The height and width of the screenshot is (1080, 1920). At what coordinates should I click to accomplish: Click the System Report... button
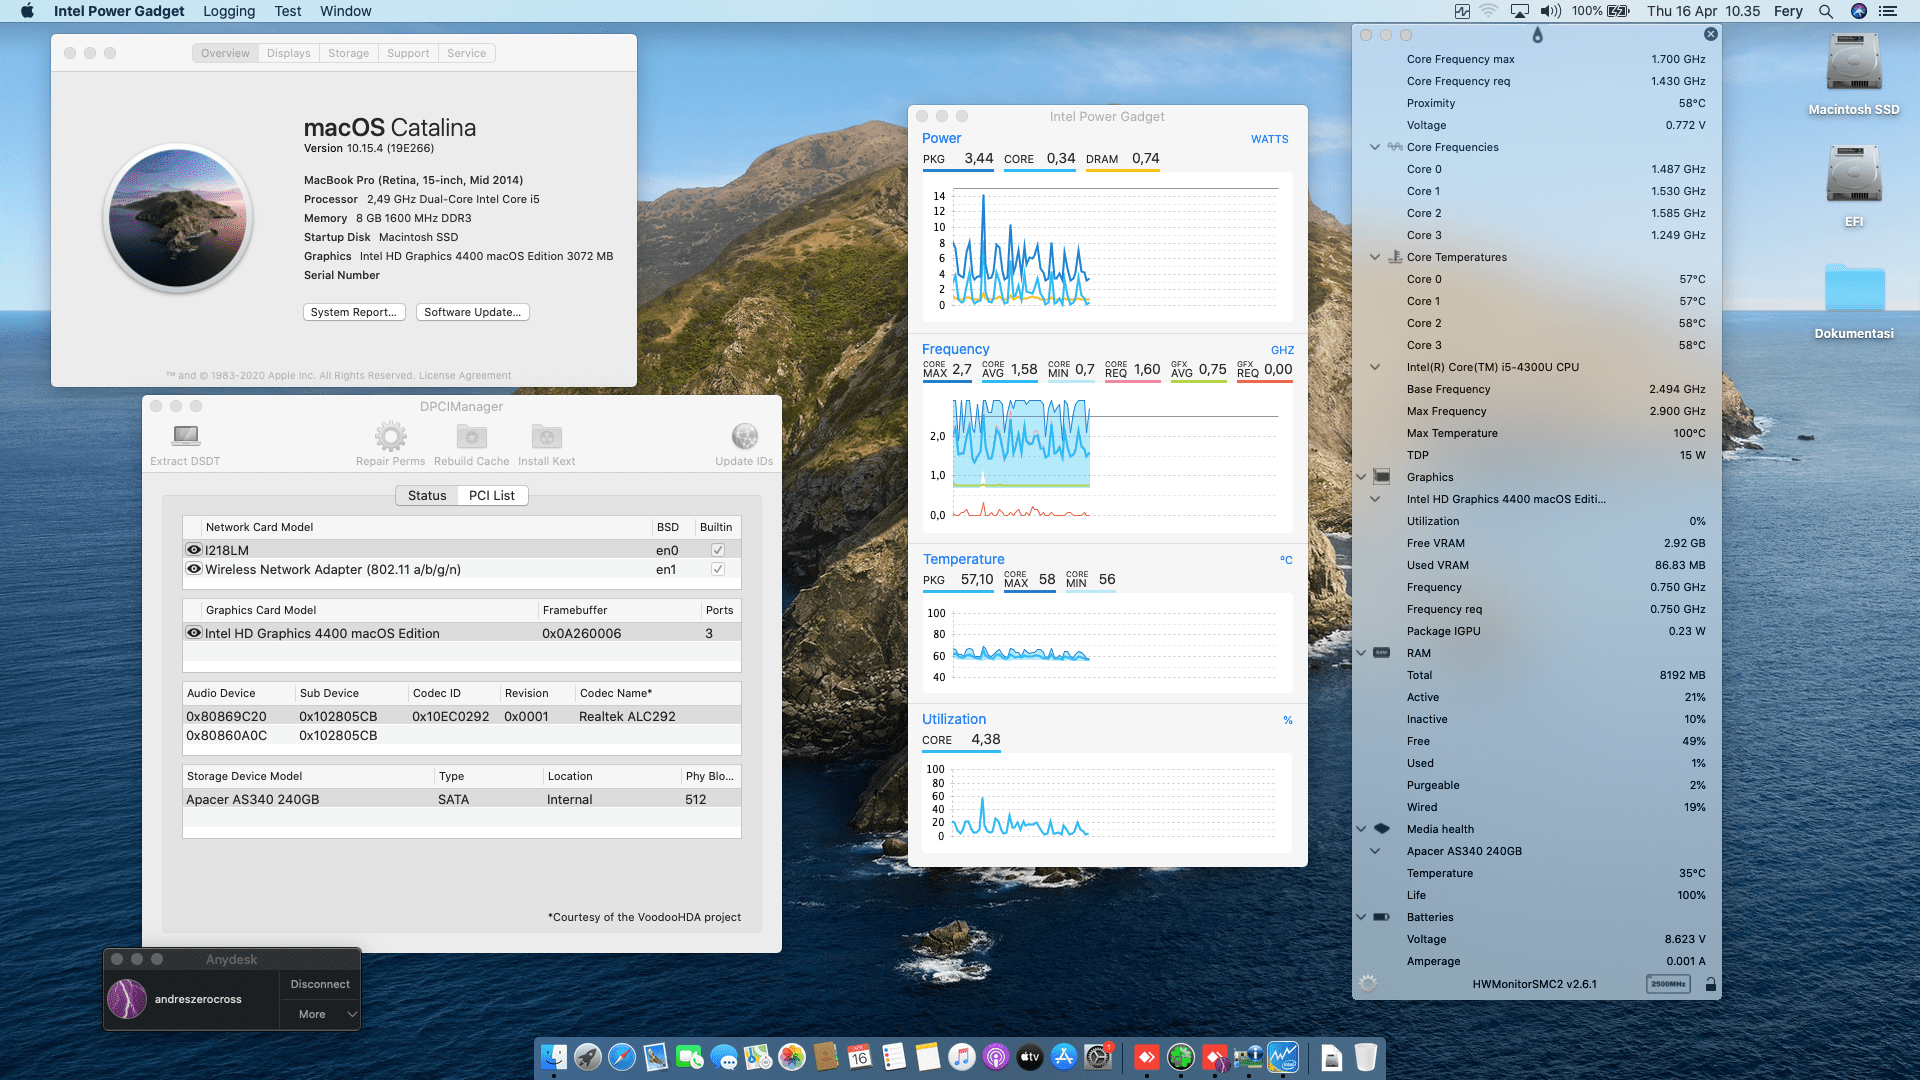[x=353, y=312]
